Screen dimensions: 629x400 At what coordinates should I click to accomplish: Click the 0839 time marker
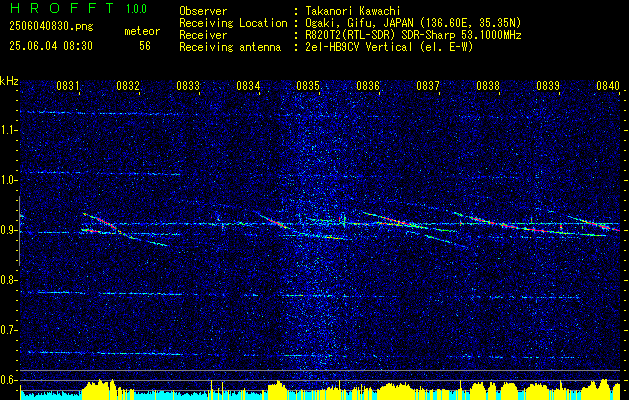pos(548,85)
